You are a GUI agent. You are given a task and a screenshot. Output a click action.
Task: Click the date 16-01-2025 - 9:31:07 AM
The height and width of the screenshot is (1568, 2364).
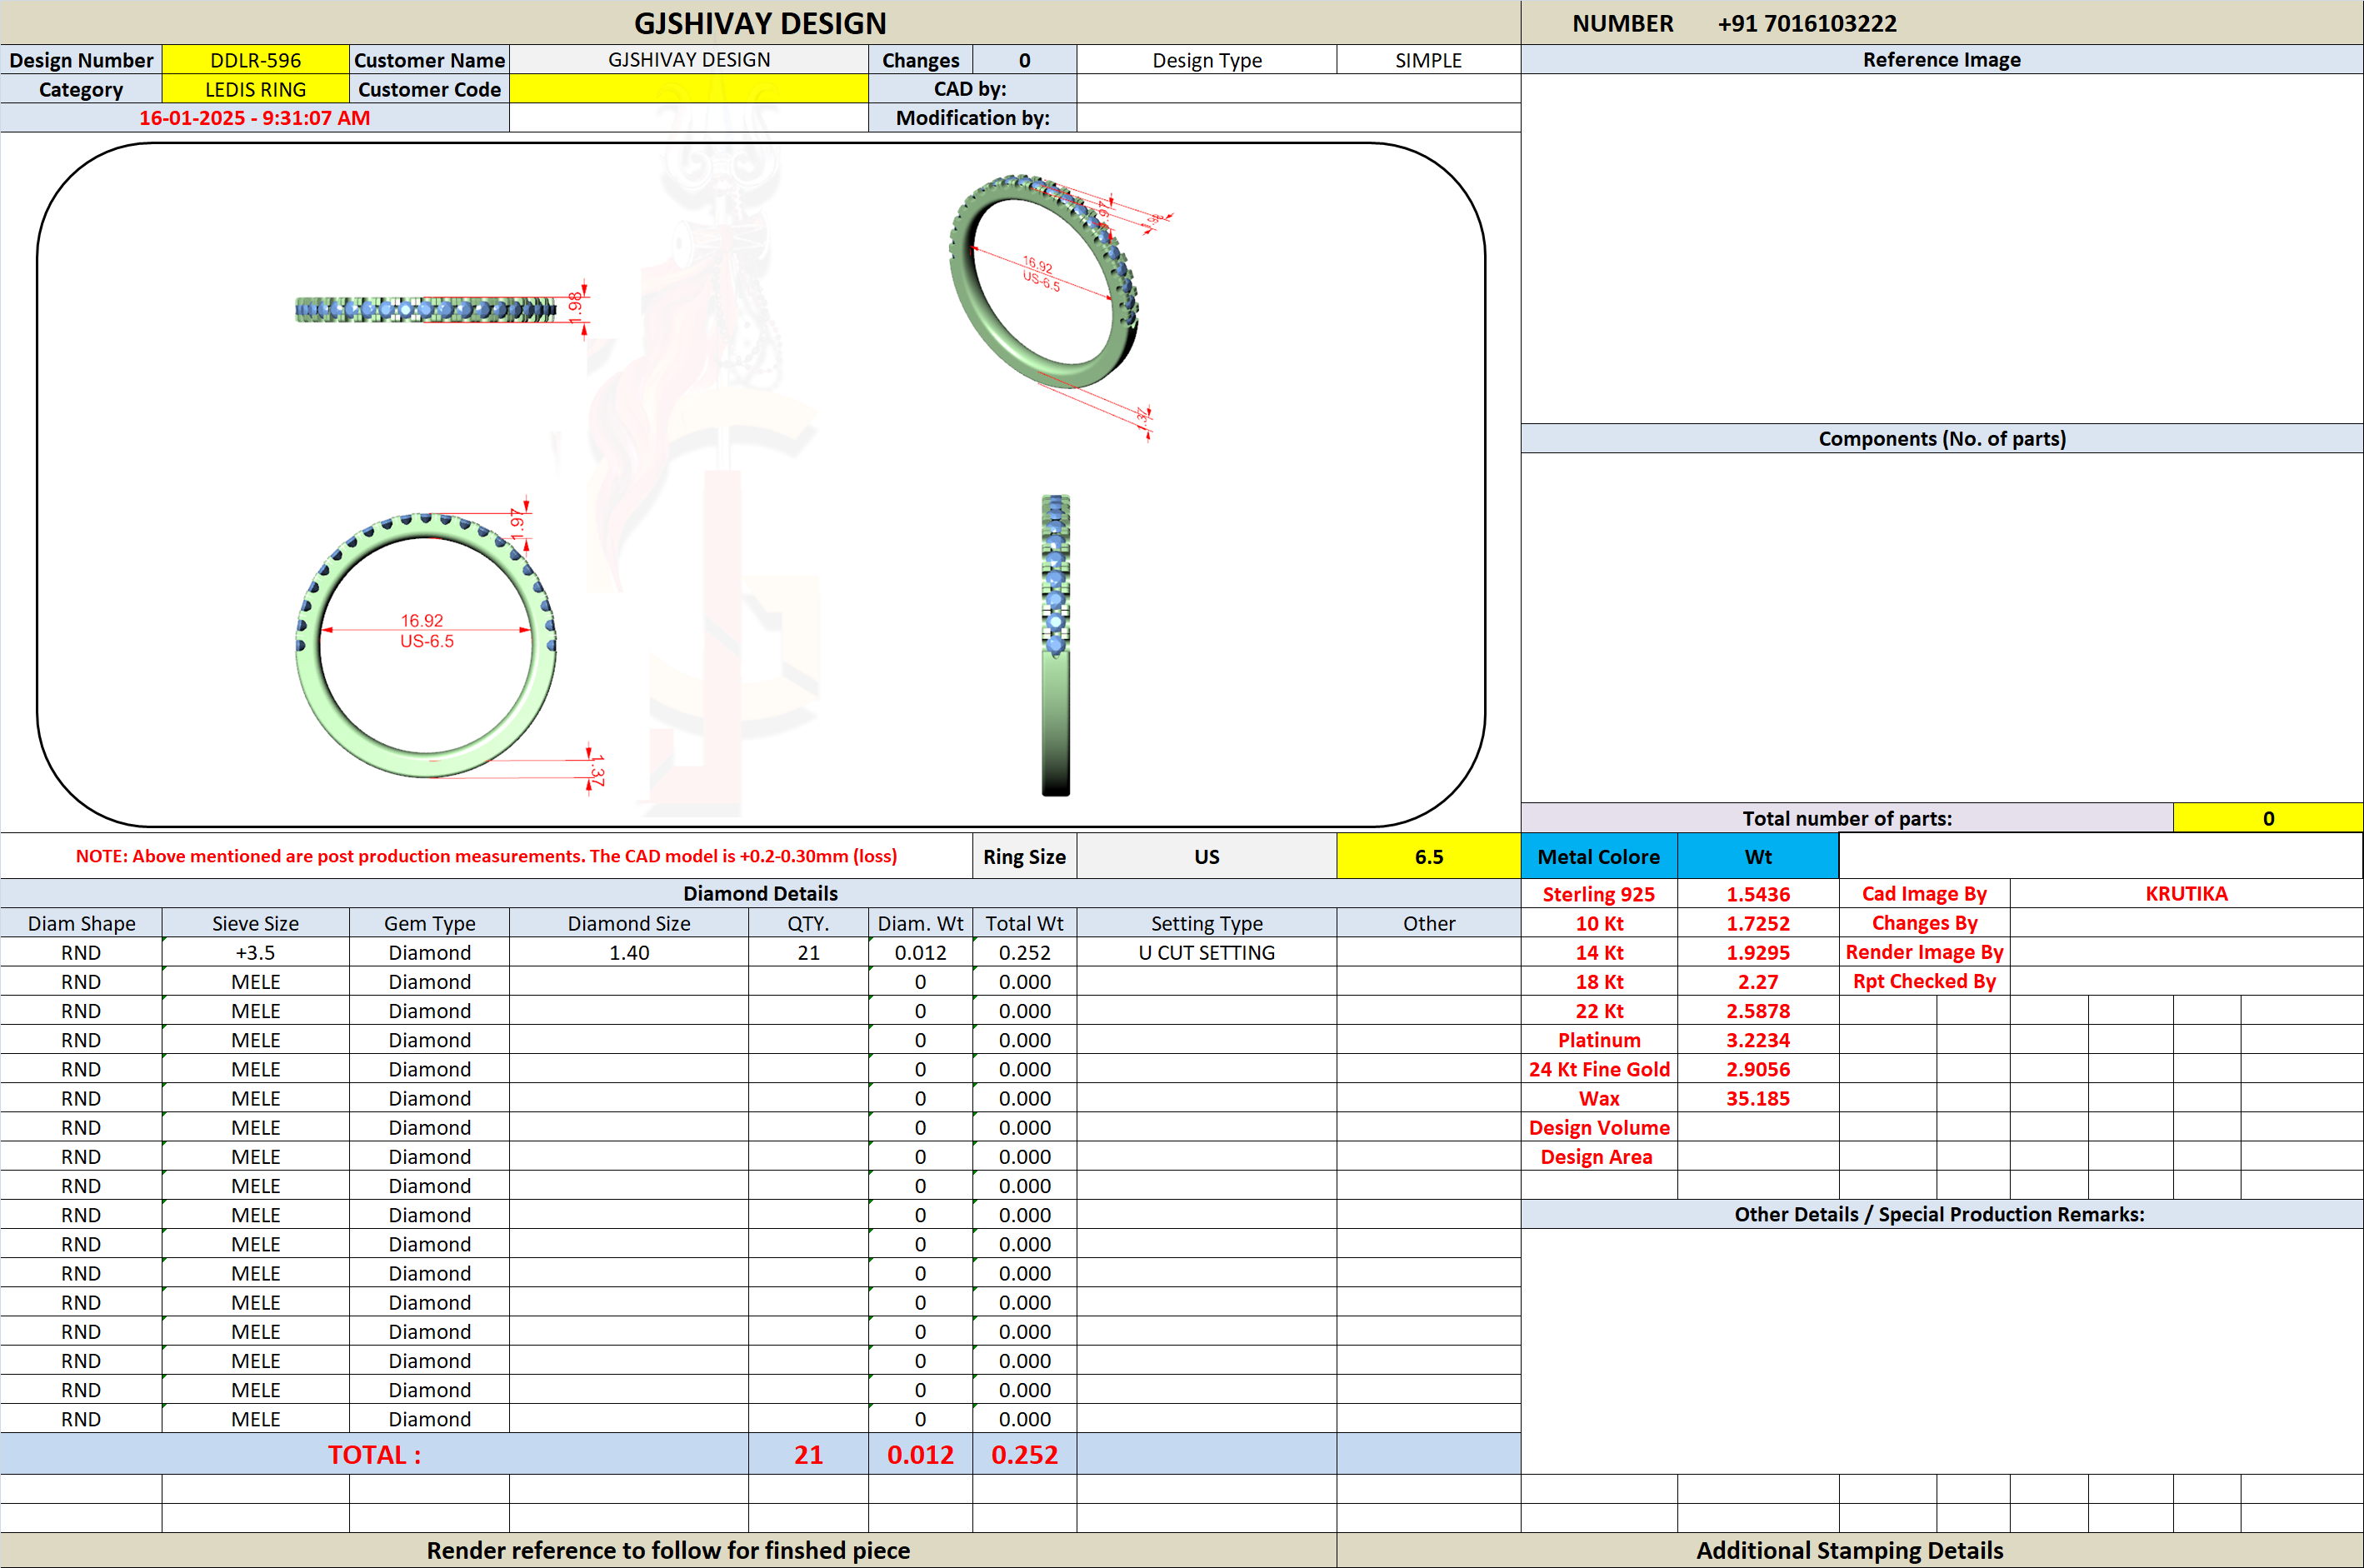pos(254,118)
